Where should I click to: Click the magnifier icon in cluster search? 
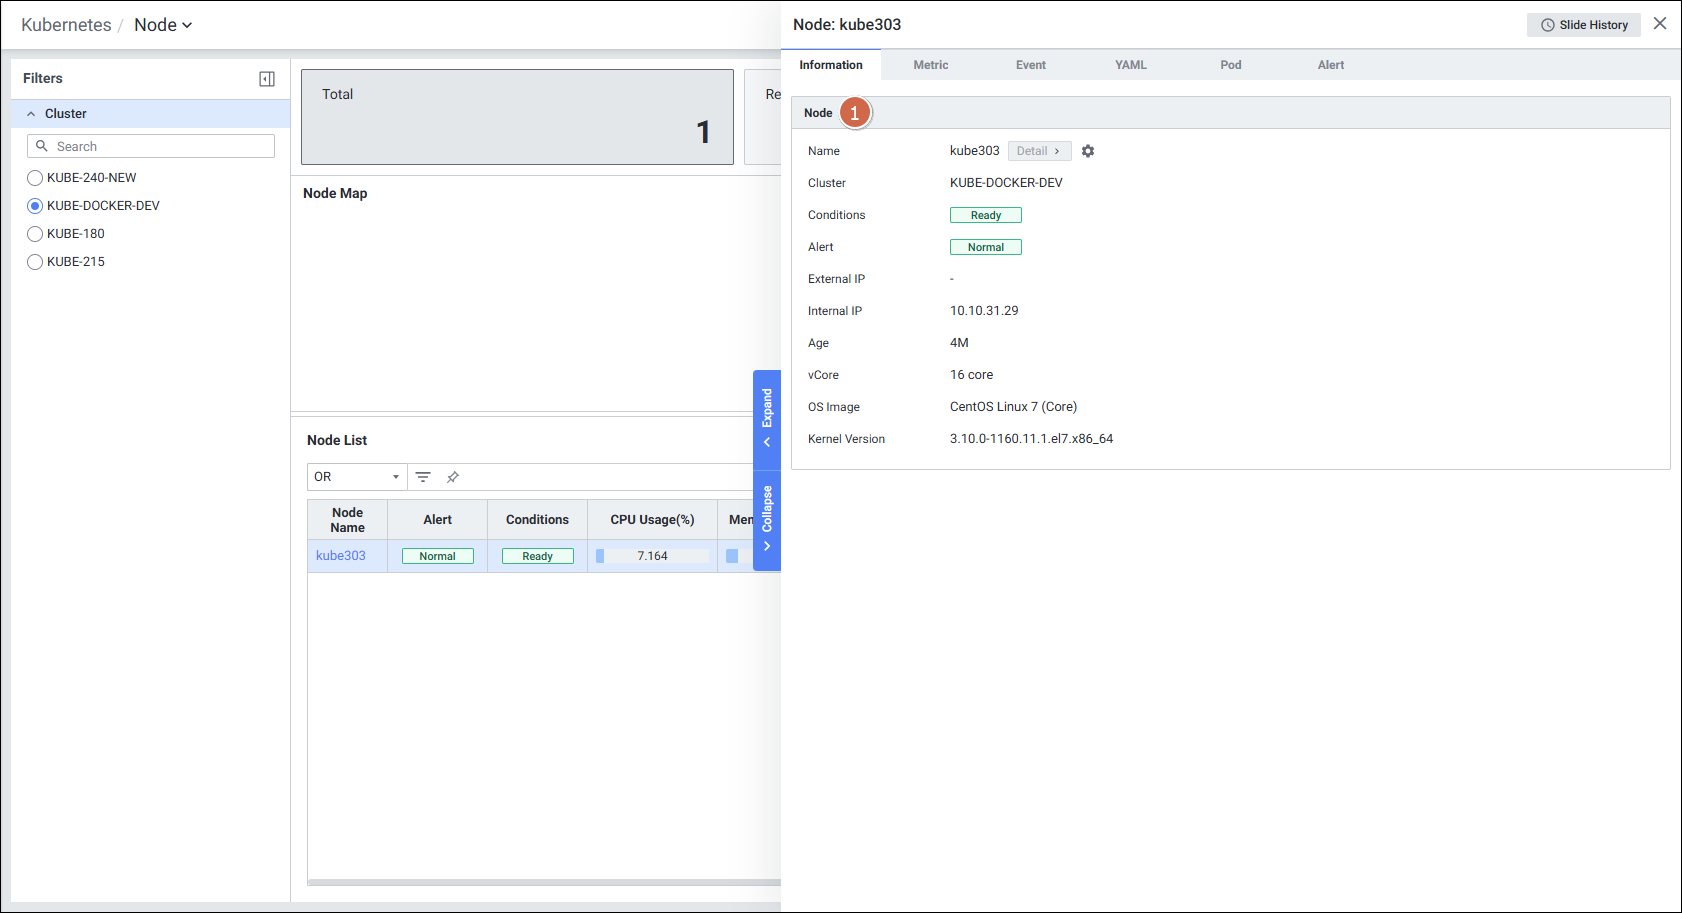pos(42,146)
